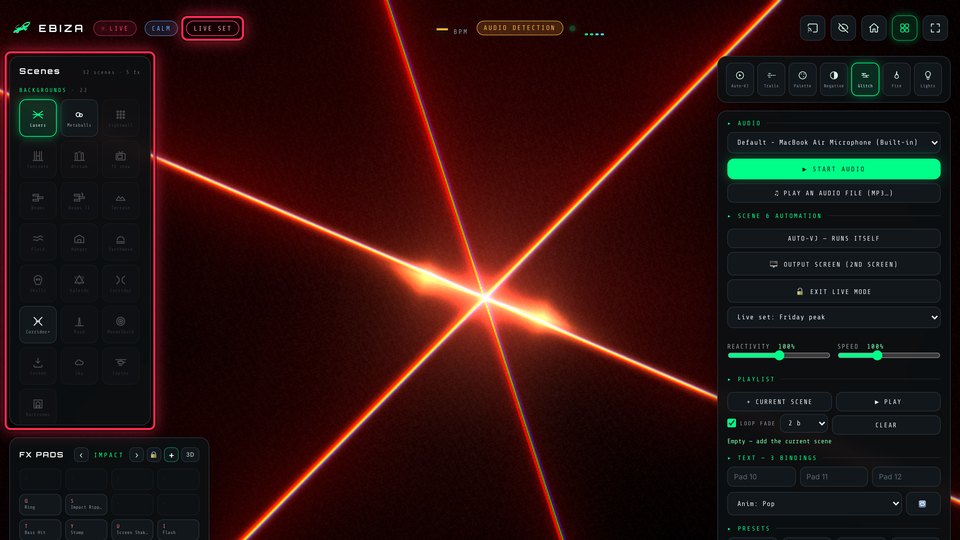Click the Pad 10 text field
The height and width of the screenshot is (540, 960).
click(761, 476)
